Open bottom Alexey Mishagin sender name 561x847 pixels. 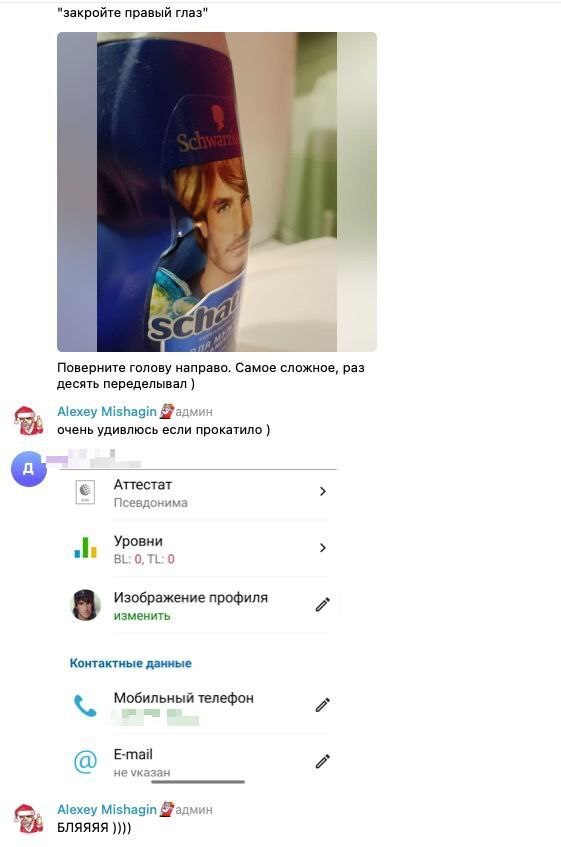pyautogui.click(x=107, y=809)
